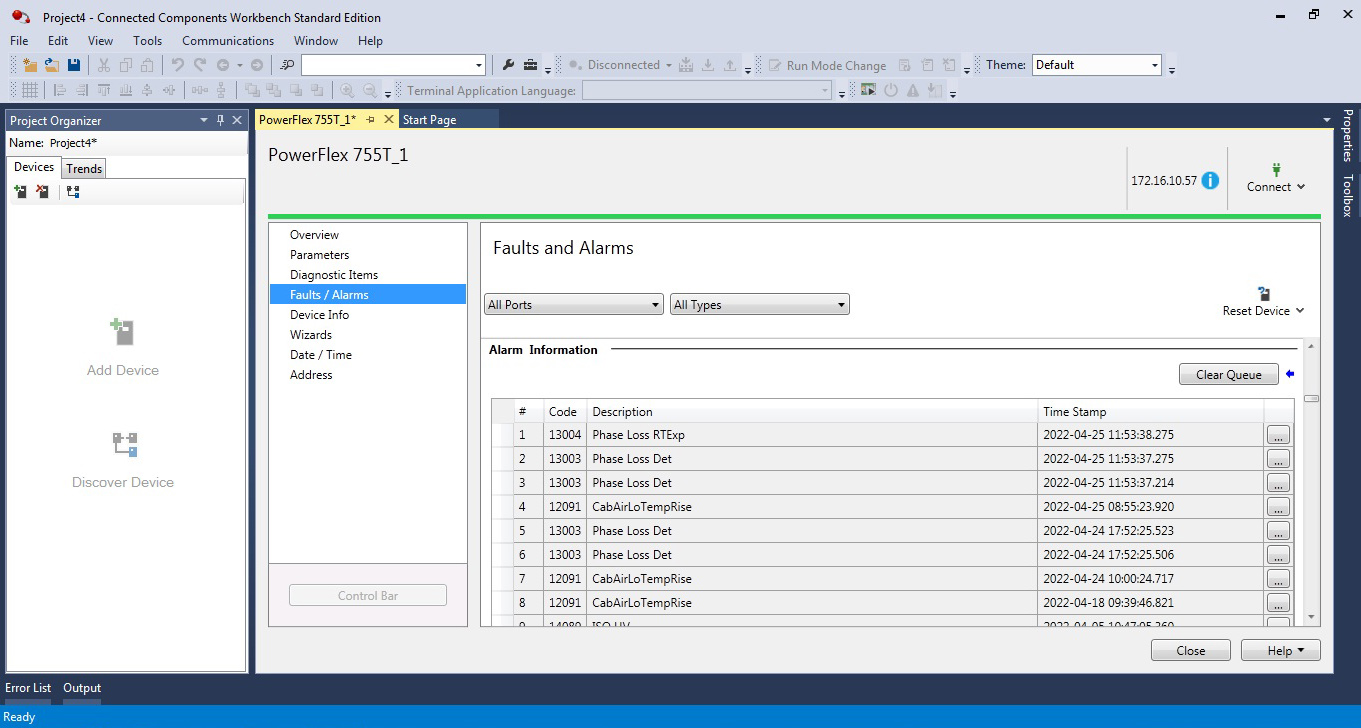Click the blue info icon beside 172.16.10.57
Image resolution: width=1361 pixels, height=728 pixels.
tap(1210, 181)
